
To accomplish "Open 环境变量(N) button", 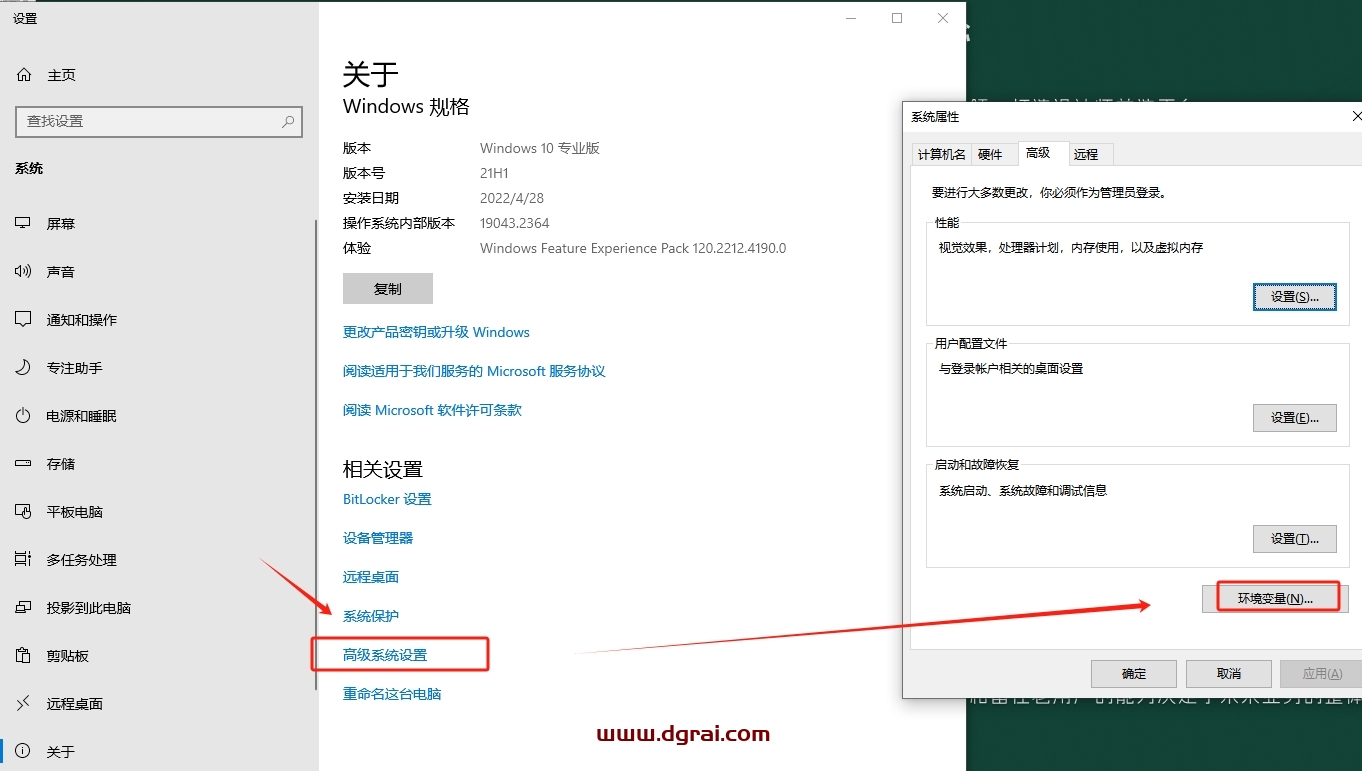I will 1276,599.
